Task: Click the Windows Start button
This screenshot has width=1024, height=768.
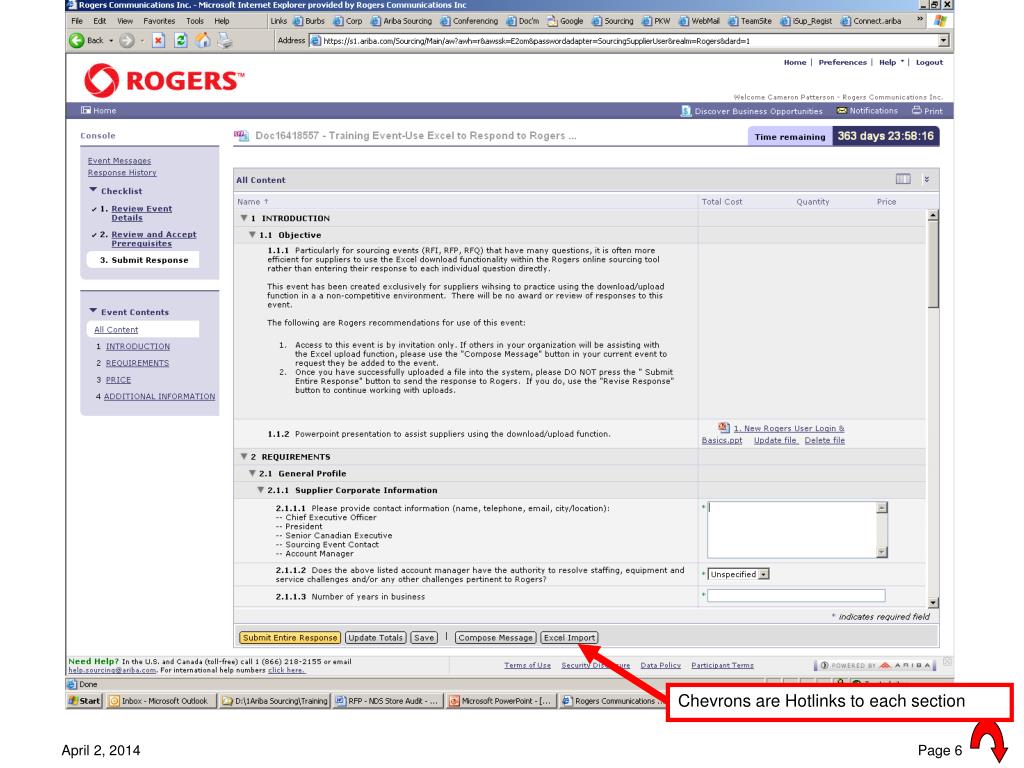Action: tap(85, 701)
